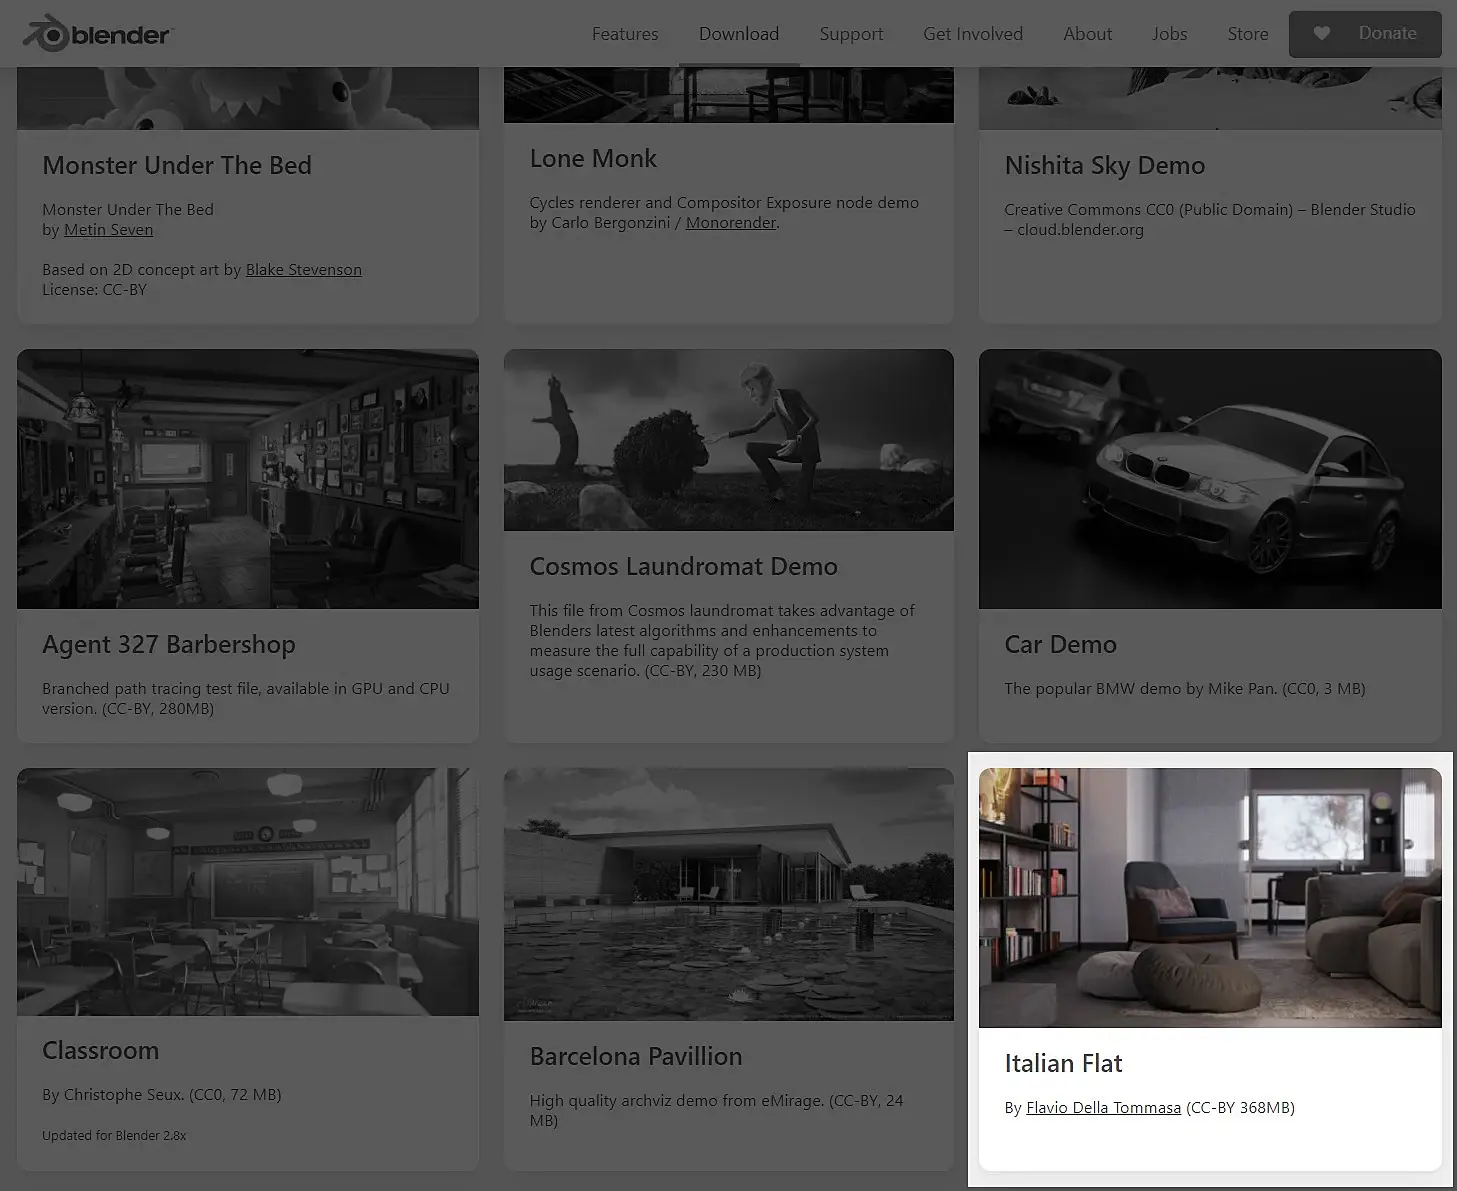Click the Donate button
The width and height of the screenshot is (1457, 1191).
pos(1365,34)
